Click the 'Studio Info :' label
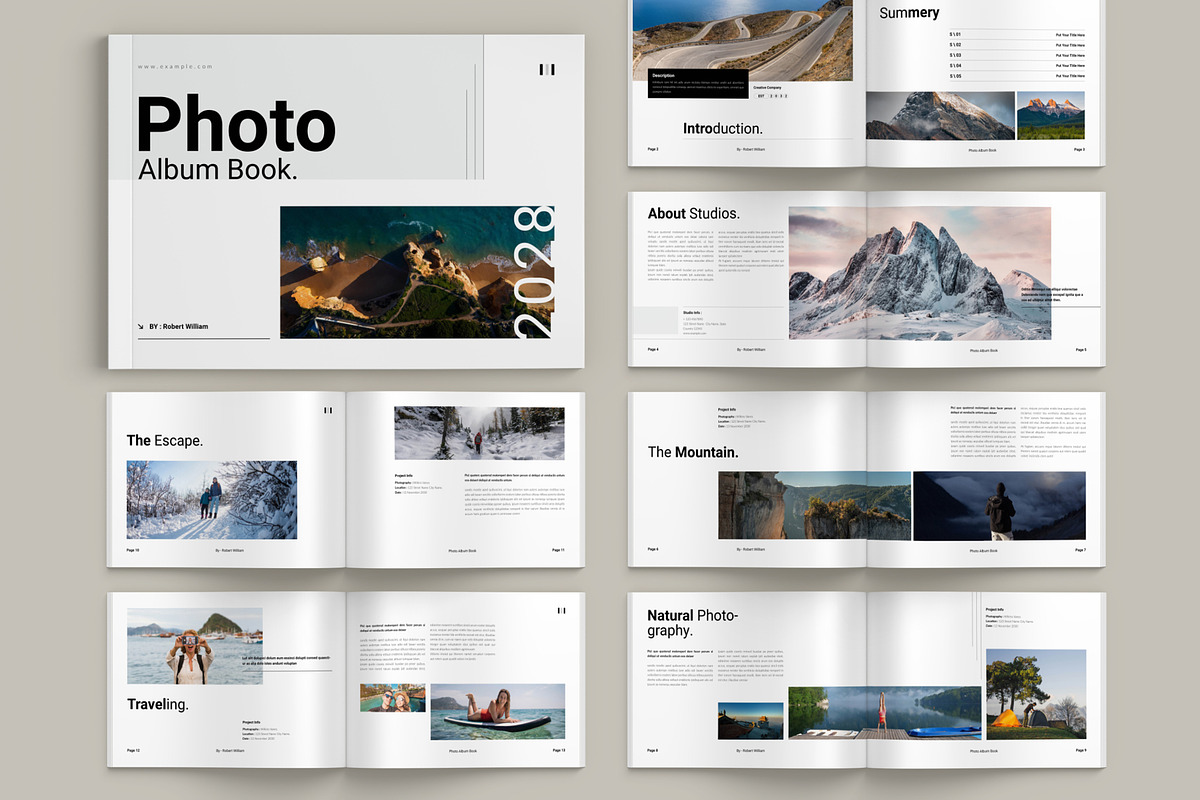The image size is (1200, 800). tap(693, 312)
